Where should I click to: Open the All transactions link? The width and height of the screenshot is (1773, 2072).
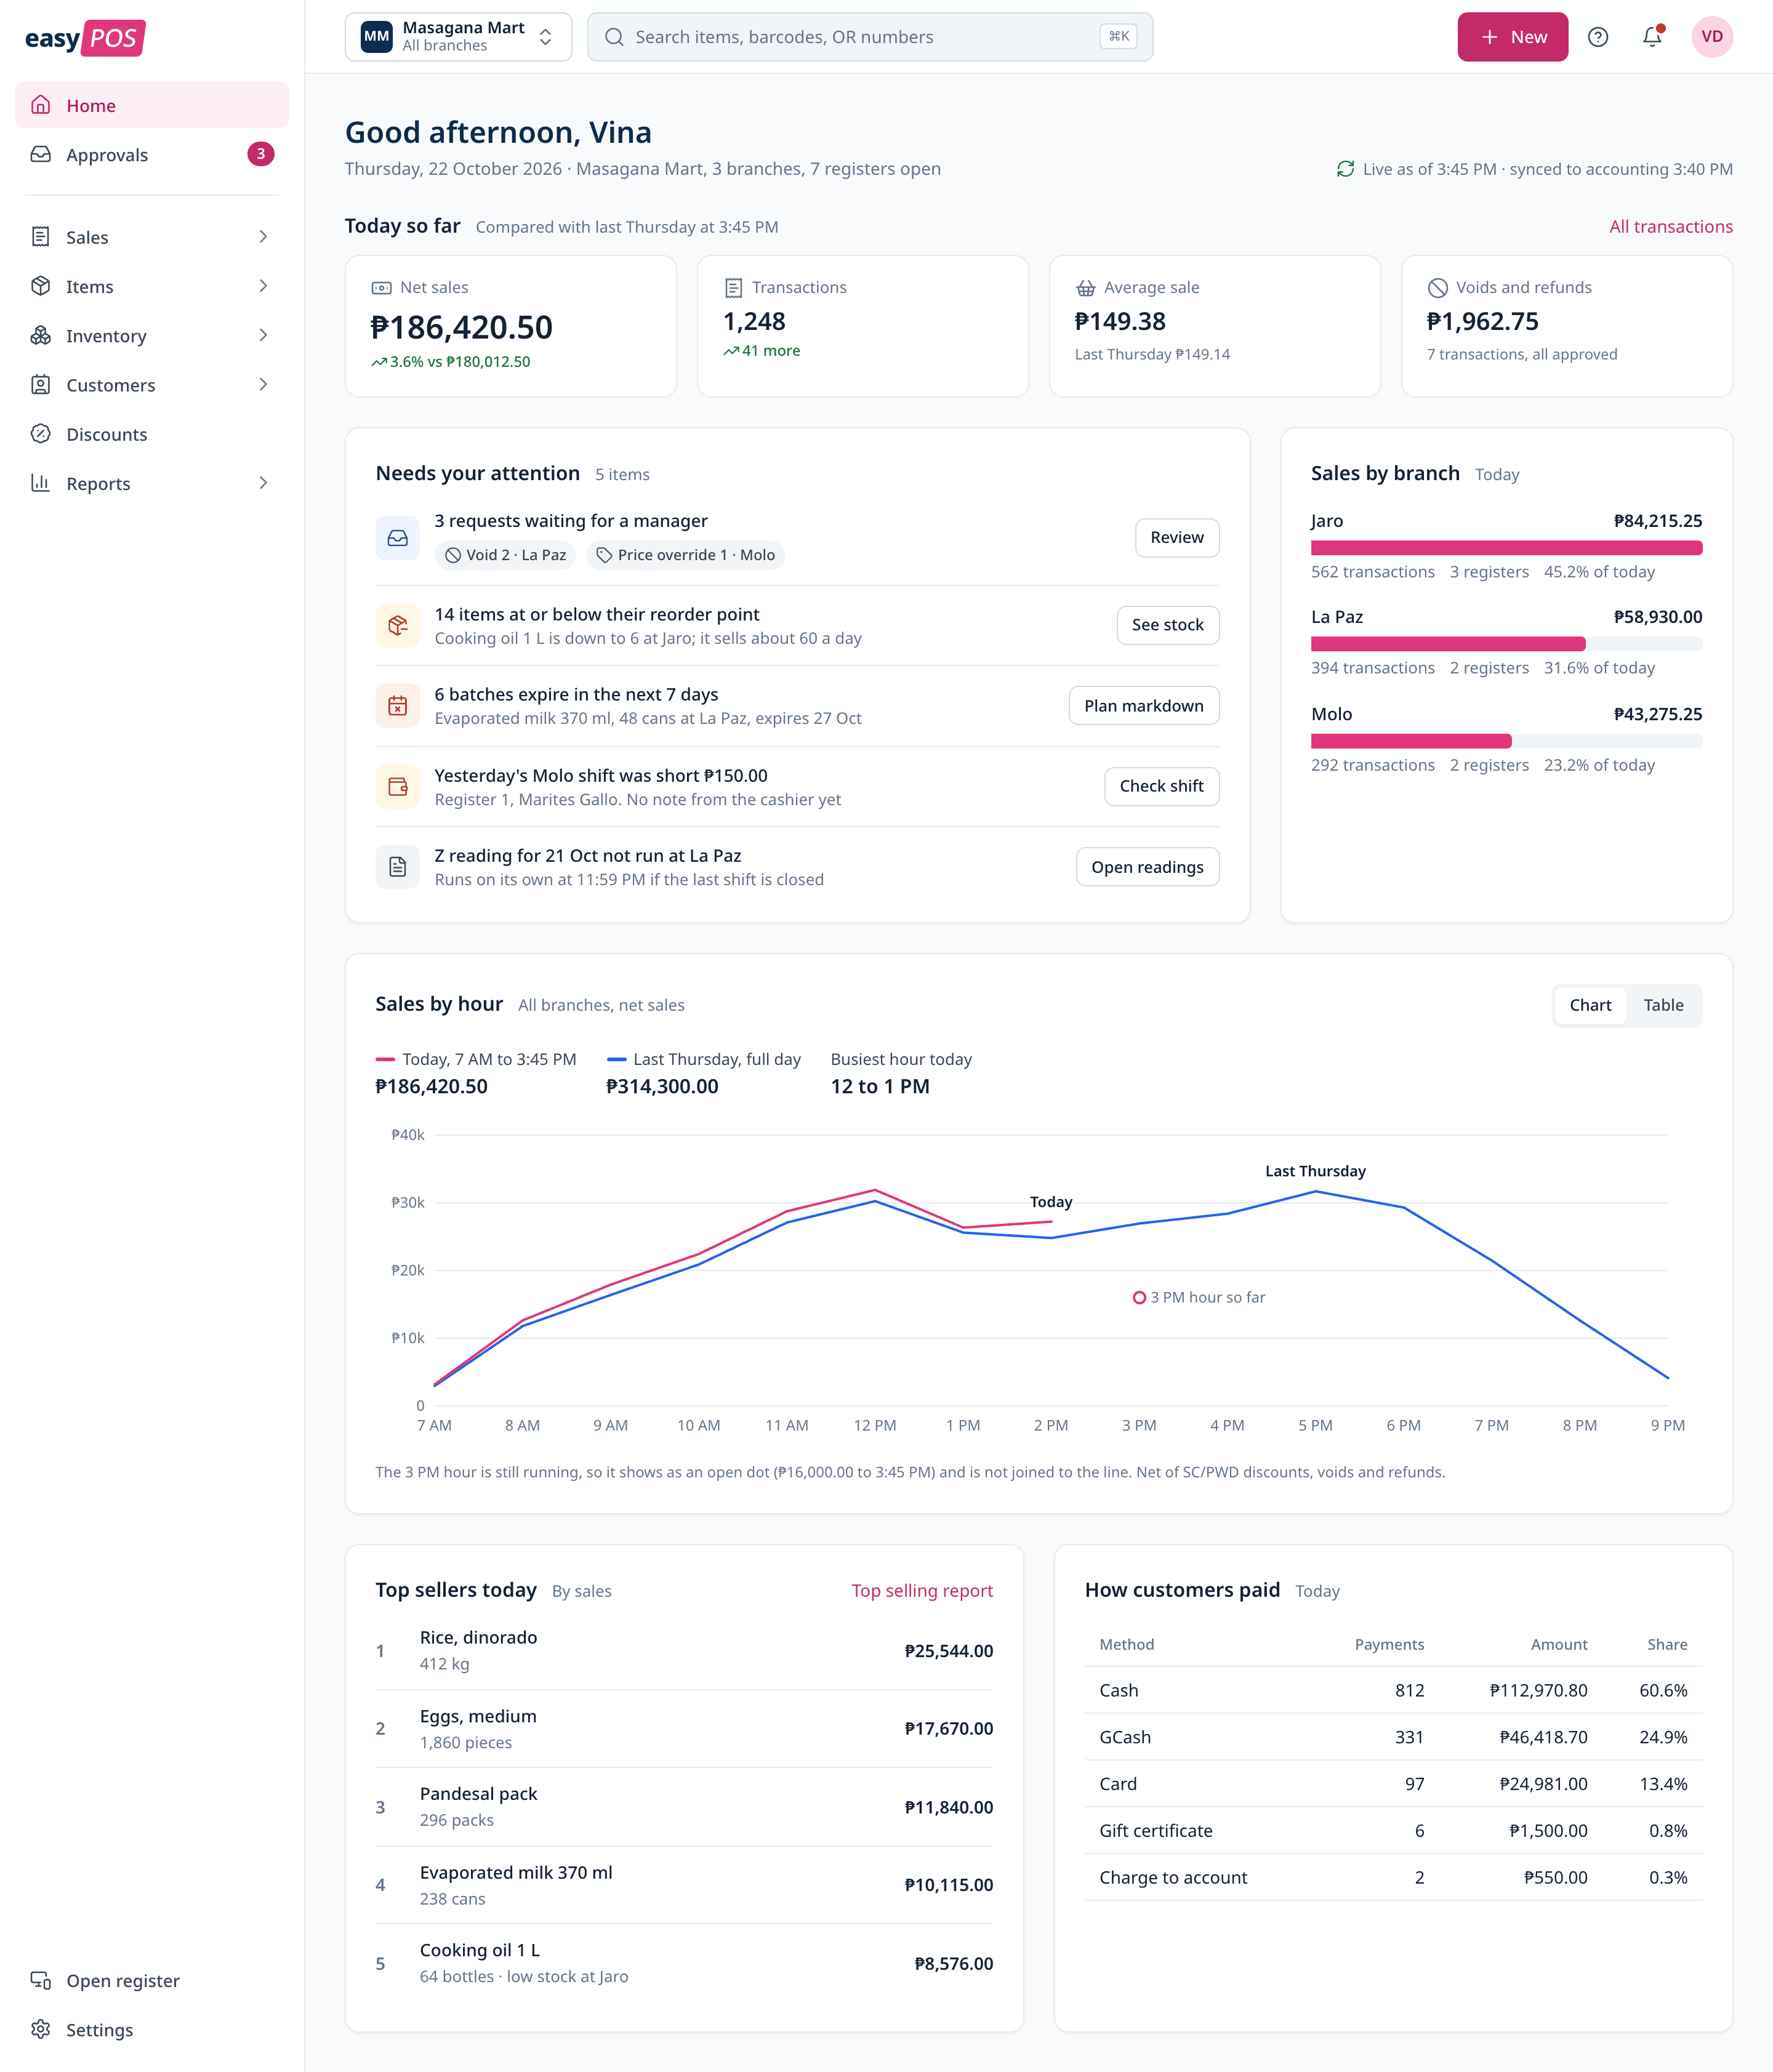tap(1670, 227)
